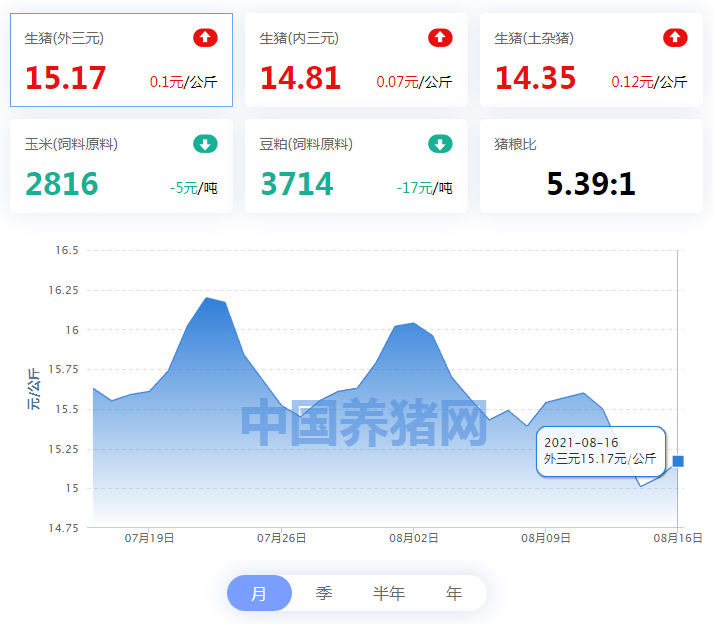Click the 中国养猪网 watermark on chart
The image size is (714, 624).
(x=364, y=422)
